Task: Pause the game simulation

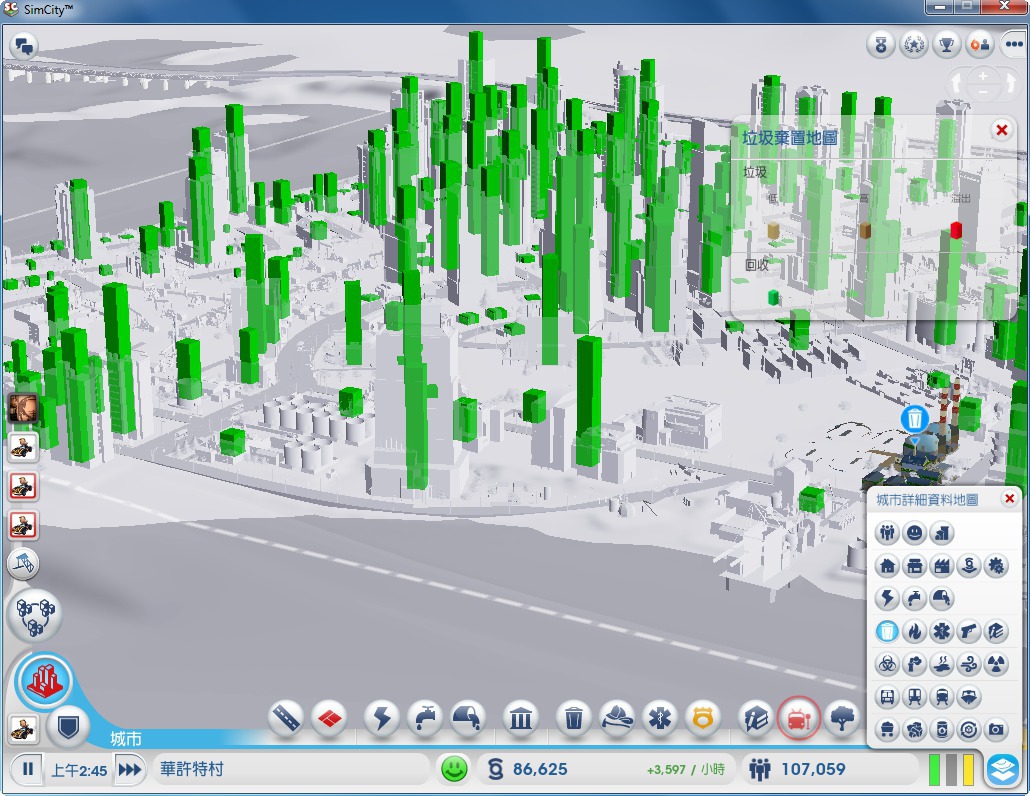Action: [28, 769]
